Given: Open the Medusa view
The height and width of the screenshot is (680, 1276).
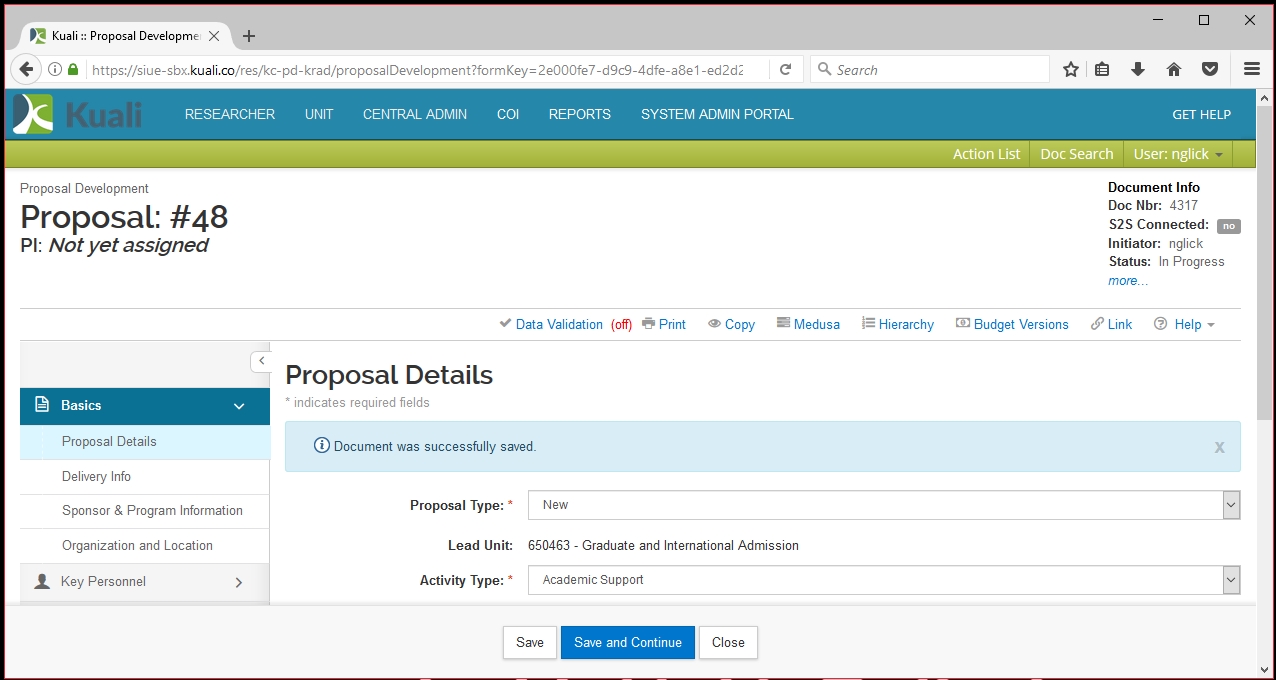Looking at the screenshot, I should [808, 324].
